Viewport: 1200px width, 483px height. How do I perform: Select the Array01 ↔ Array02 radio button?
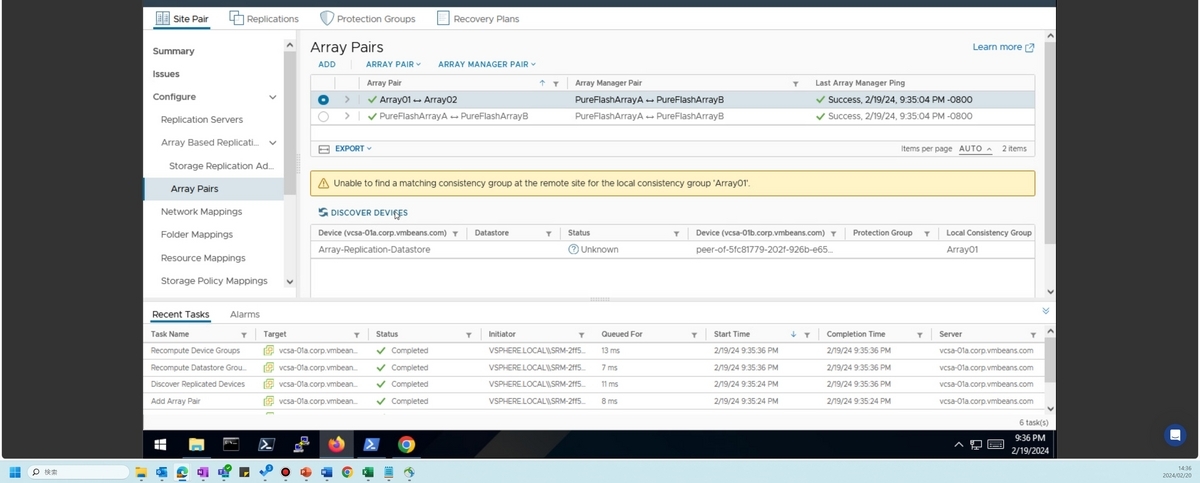[323, 100]
